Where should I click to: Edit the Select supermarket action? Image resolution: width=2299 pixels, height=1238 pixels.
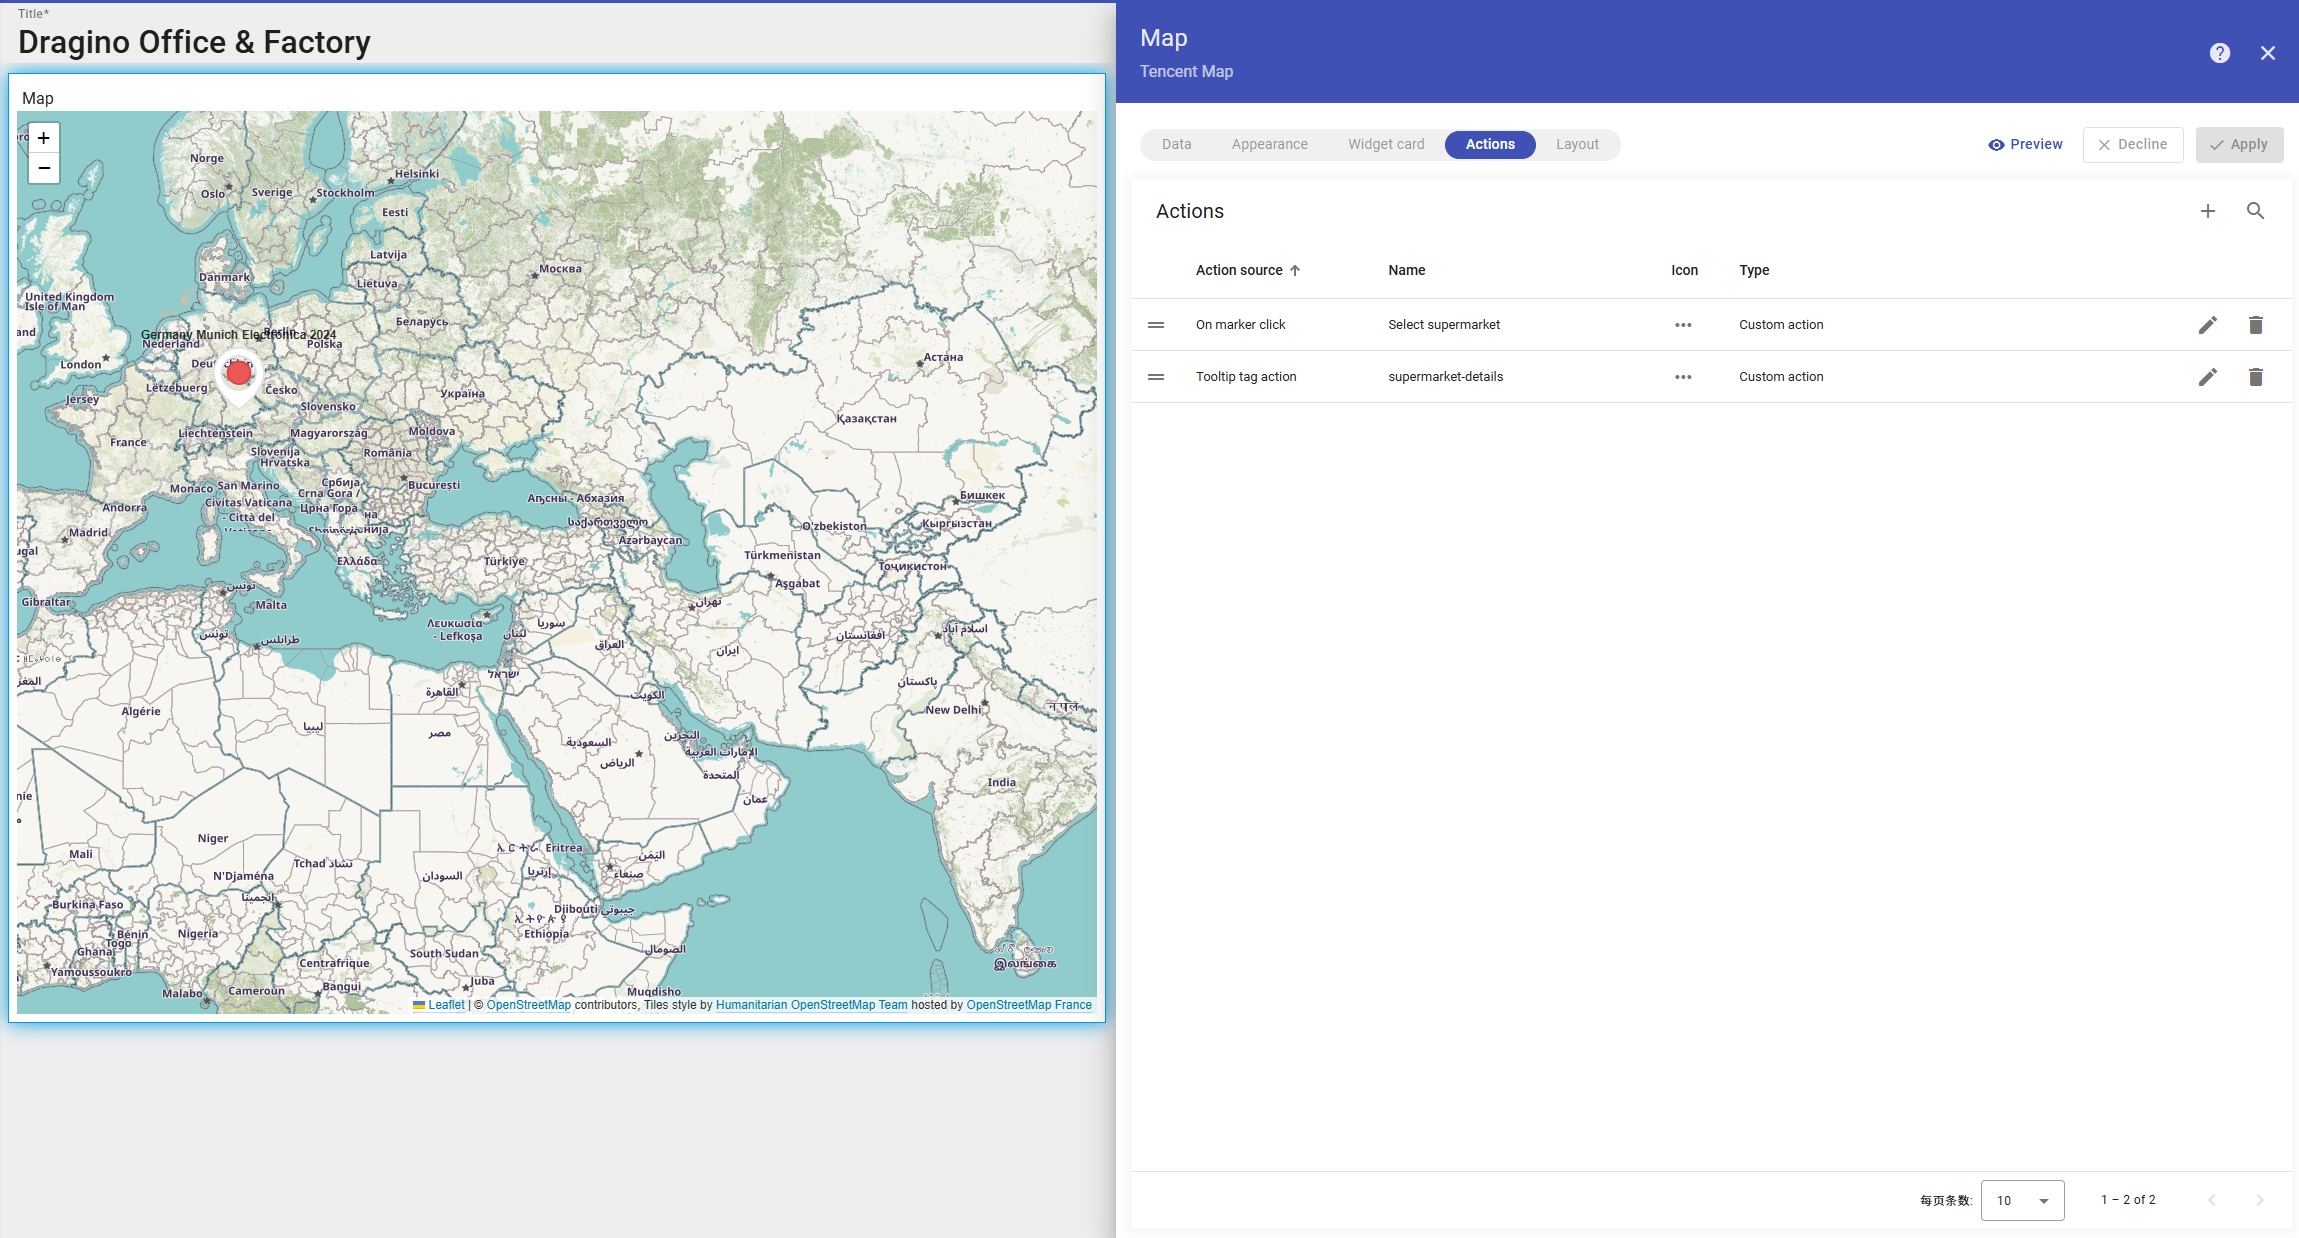point(2207,325)
